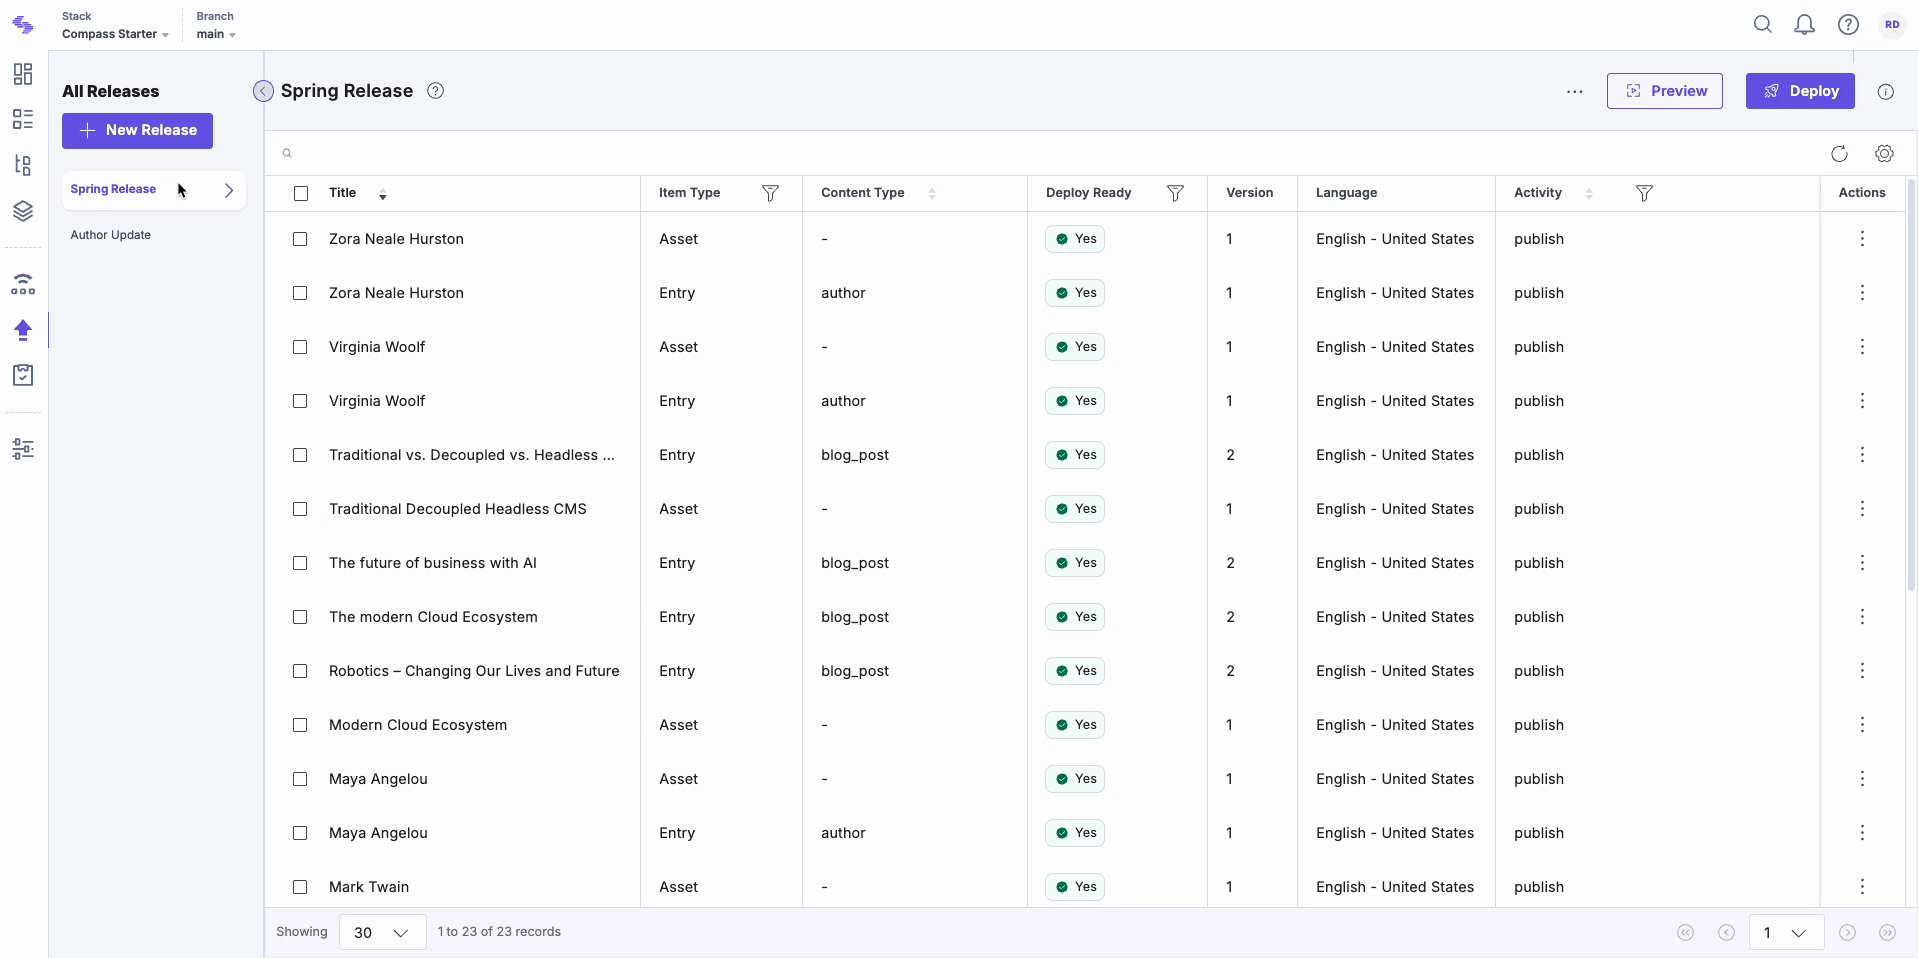Filter by Deploy Ready funnel icon
The image size is (1918, 958).
[1175, 193]
